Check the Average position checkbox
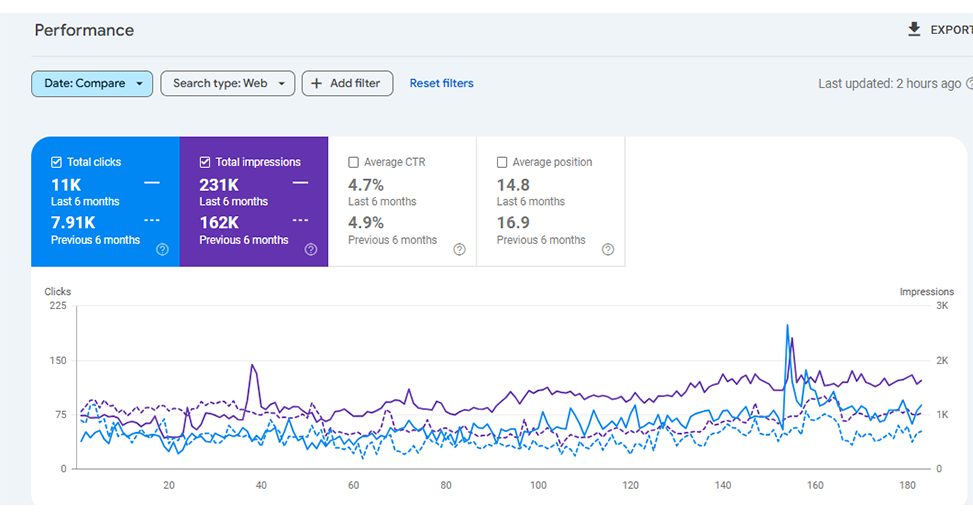The height and width of the screenshot is (518, 973). click(x=502, y=162)
